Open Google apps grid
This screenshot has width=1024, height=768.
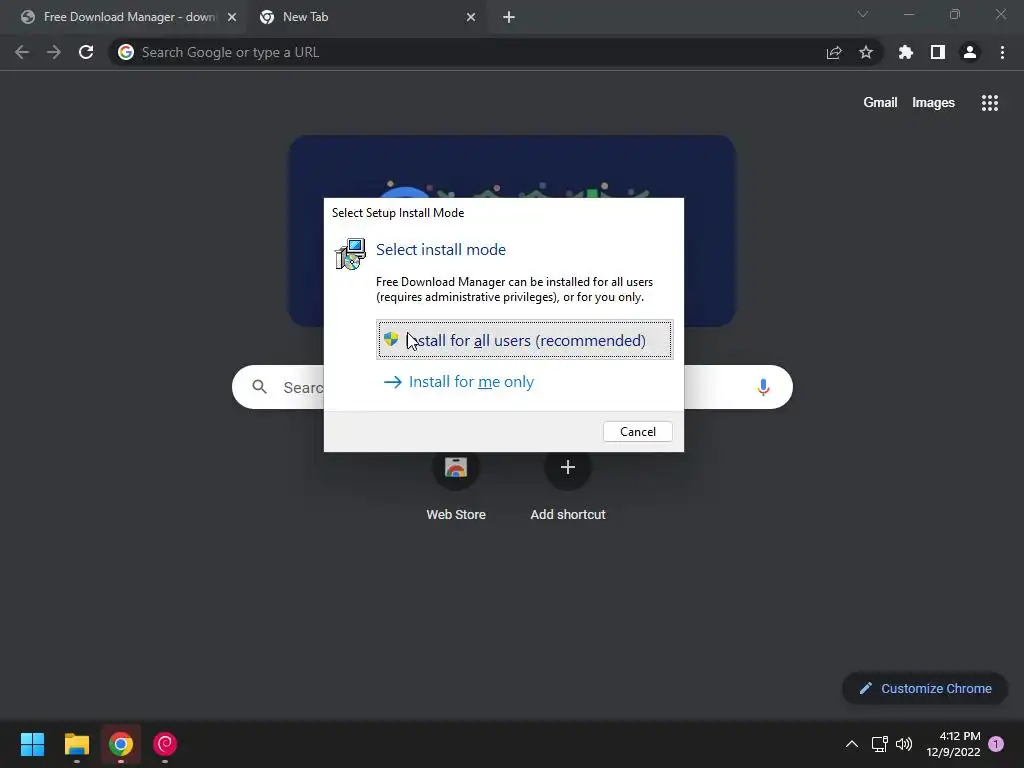coord(990,103)
